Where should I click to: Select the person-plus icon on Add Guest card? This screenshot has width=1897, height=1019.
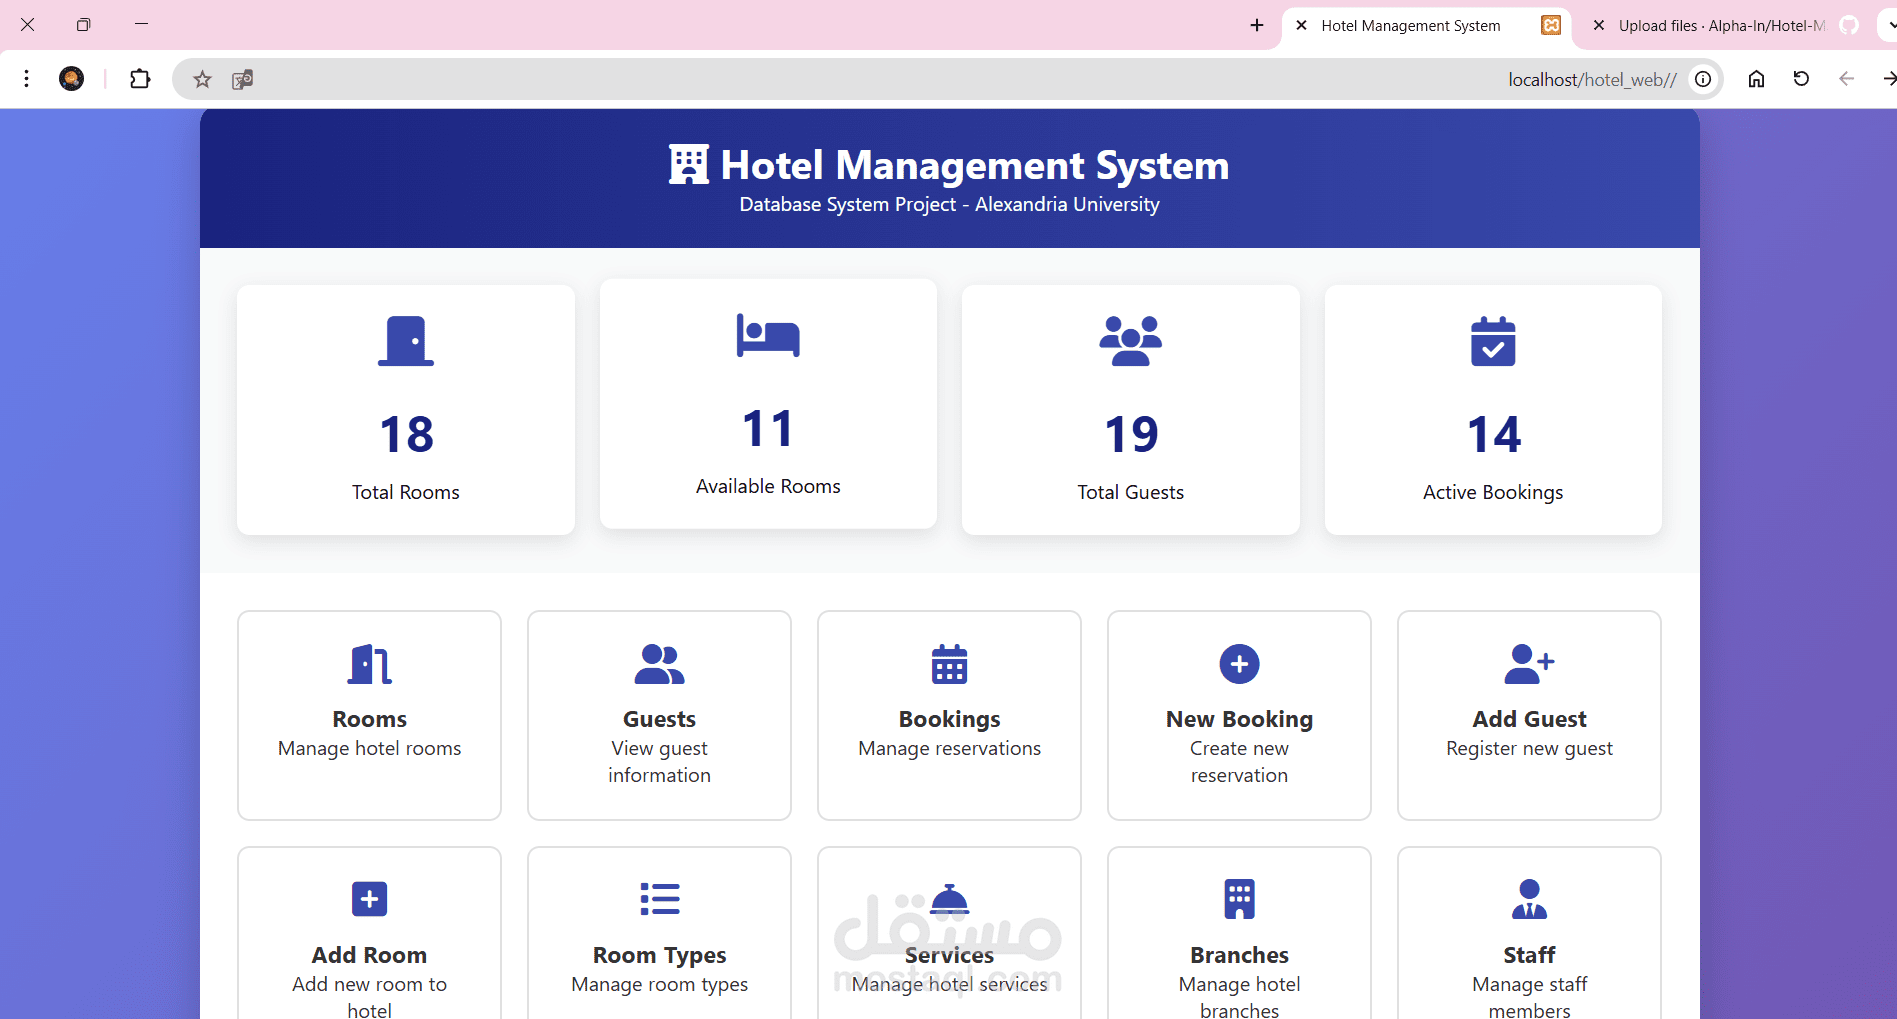coord(1528,662)
